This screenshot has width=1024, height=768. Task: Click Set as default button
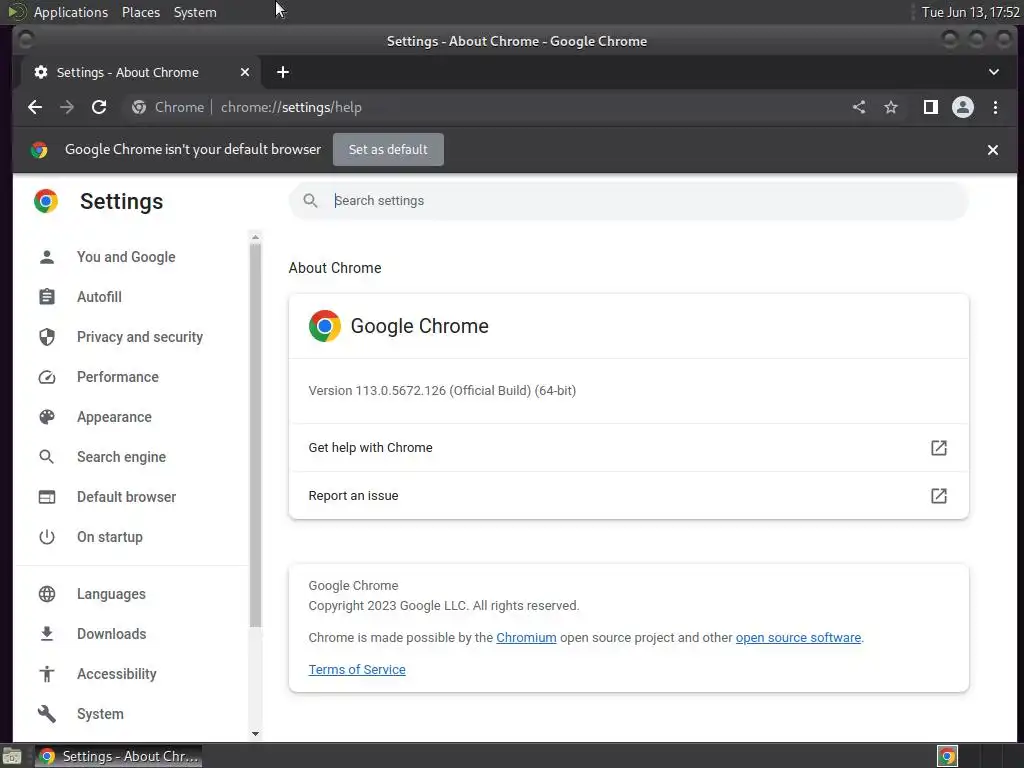click(x=388, y=150)
